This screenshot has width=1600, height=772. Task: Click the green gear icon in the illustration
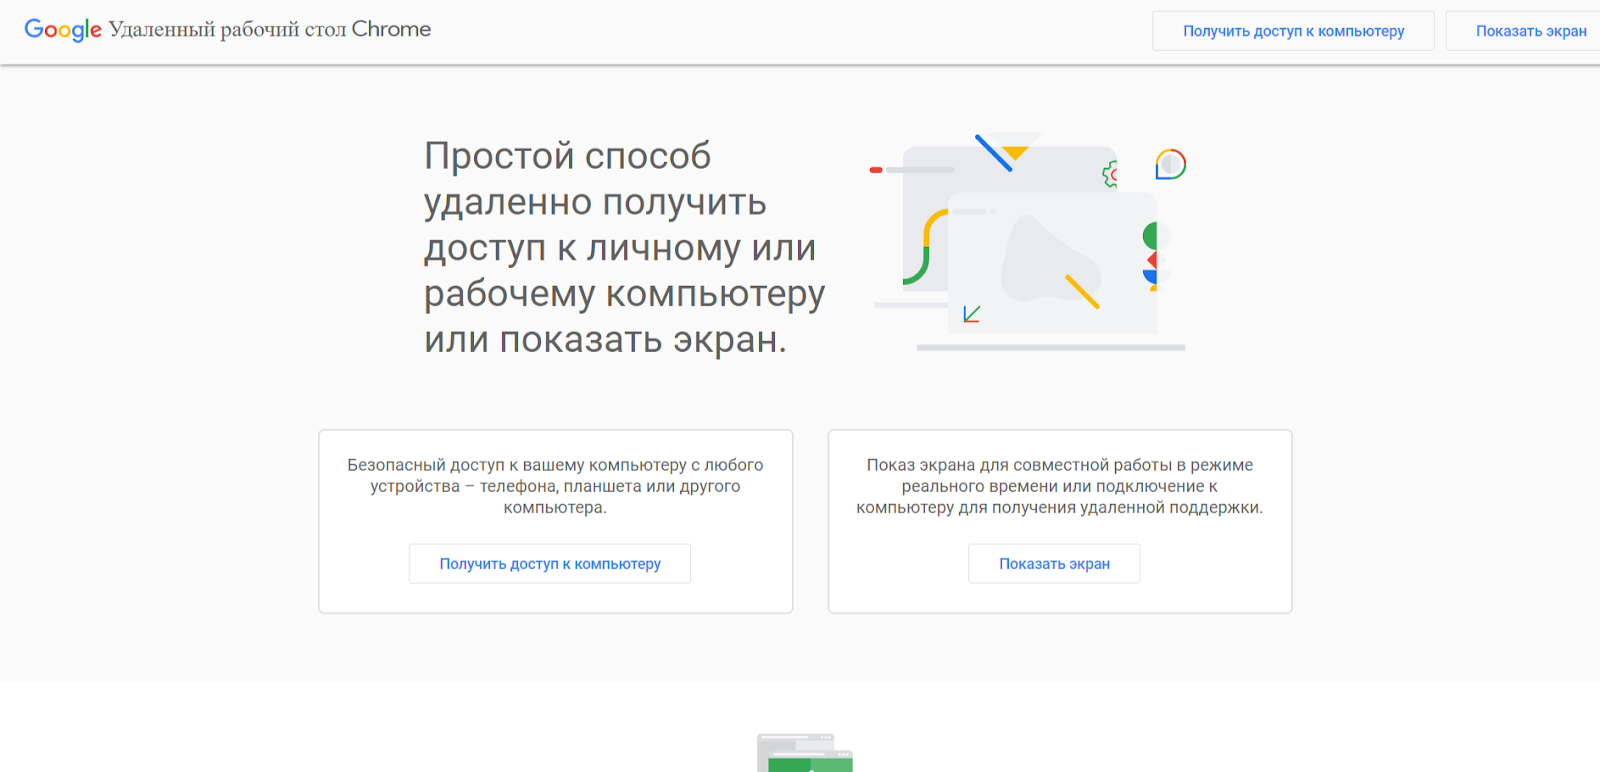pos(1110,175)
